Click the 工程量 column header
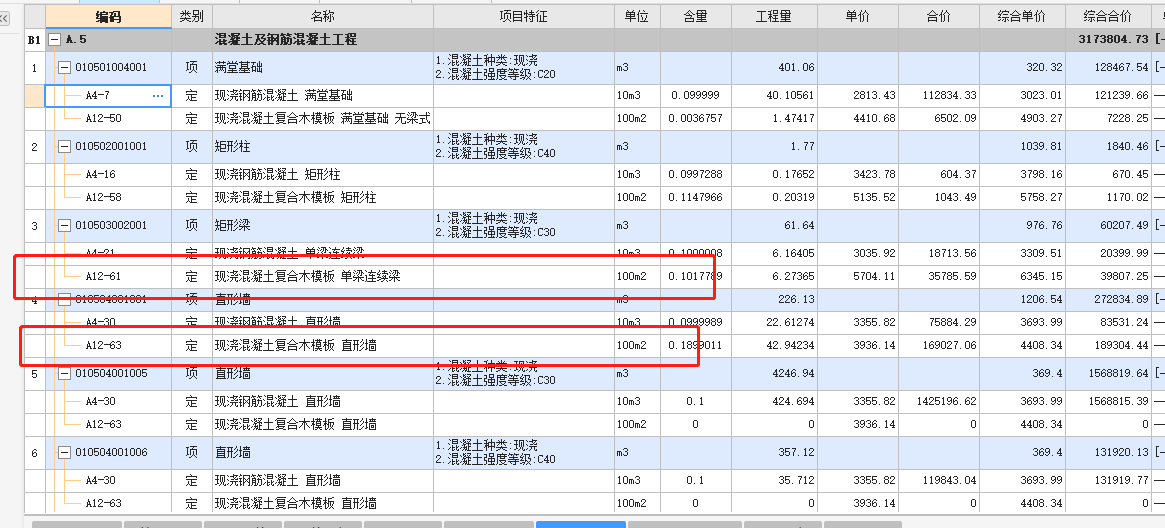The height and width of the screenshot is (528, 1165). pyautogui.click(x=774, y=16)
